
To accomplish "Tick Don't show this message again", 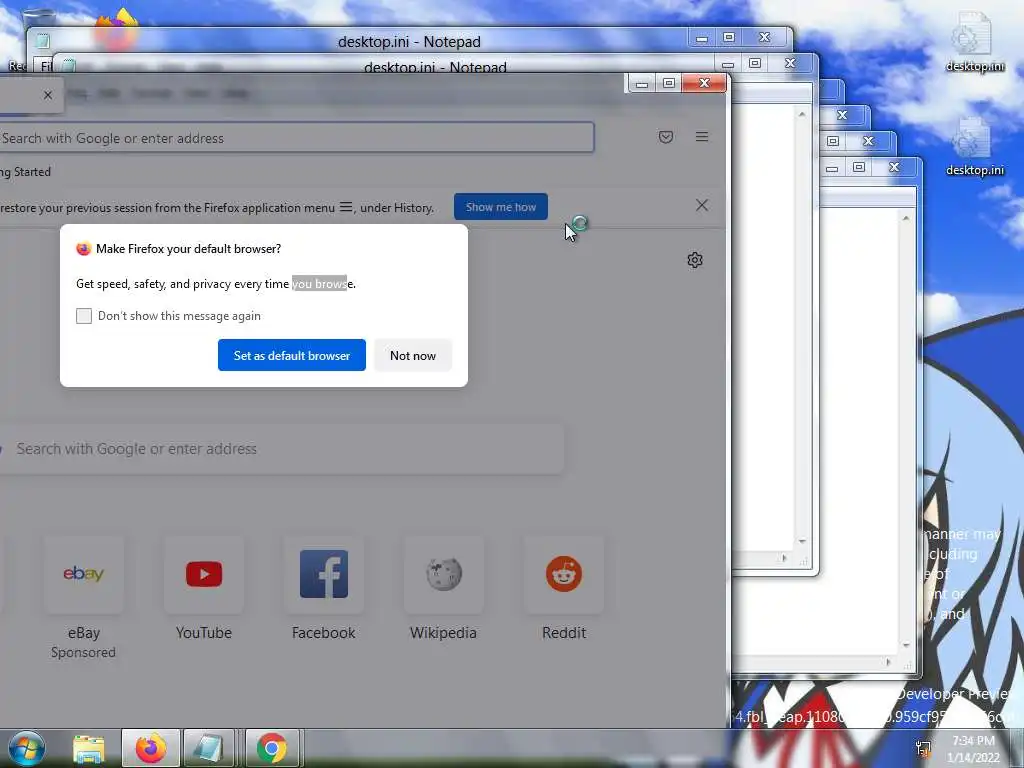I will click(x=84, y=316).
